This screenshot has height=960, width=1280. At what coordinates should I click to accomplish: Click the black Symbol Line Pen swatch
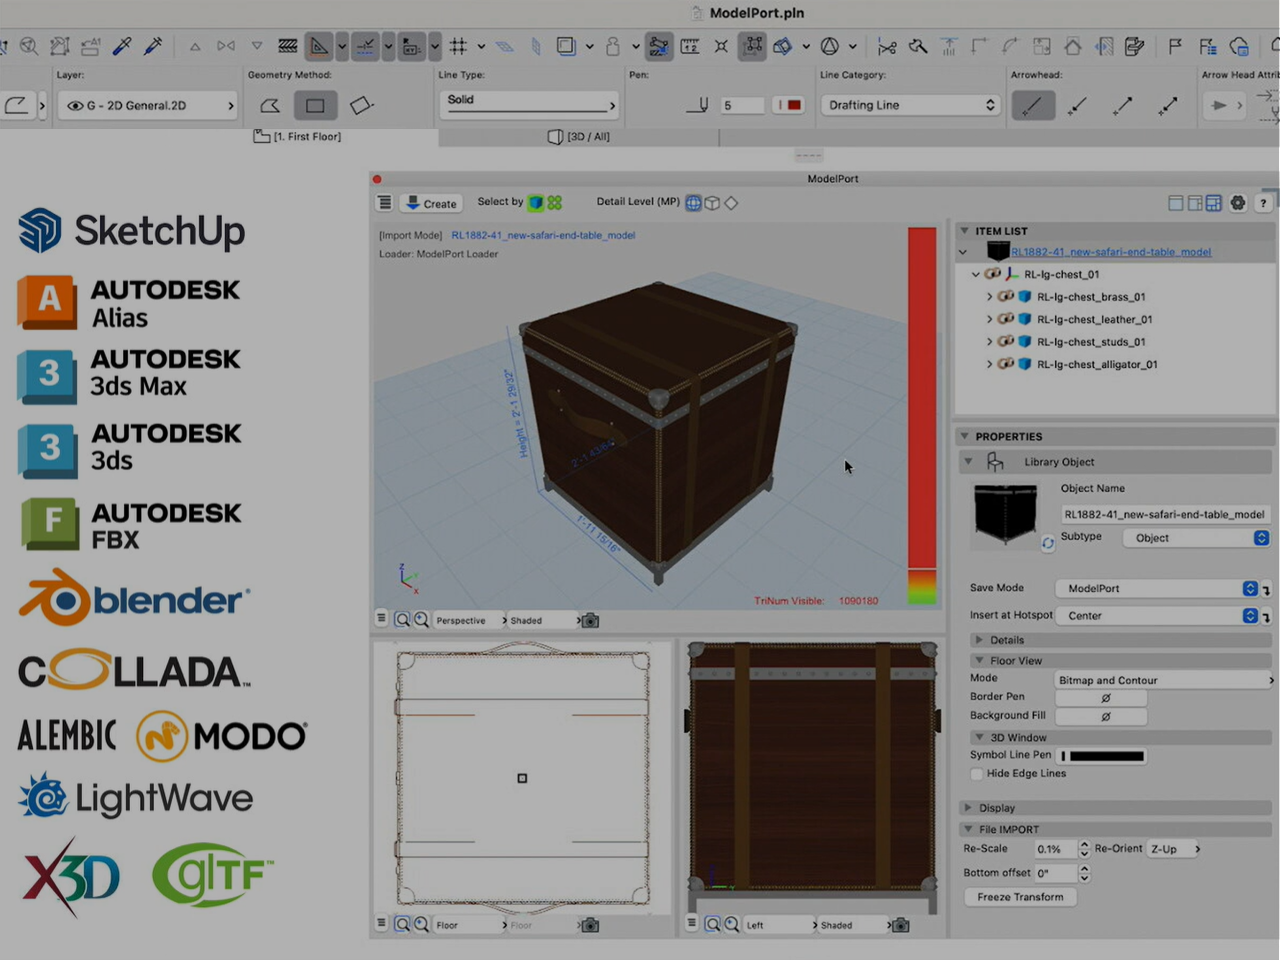click(x=1106, y=756)
